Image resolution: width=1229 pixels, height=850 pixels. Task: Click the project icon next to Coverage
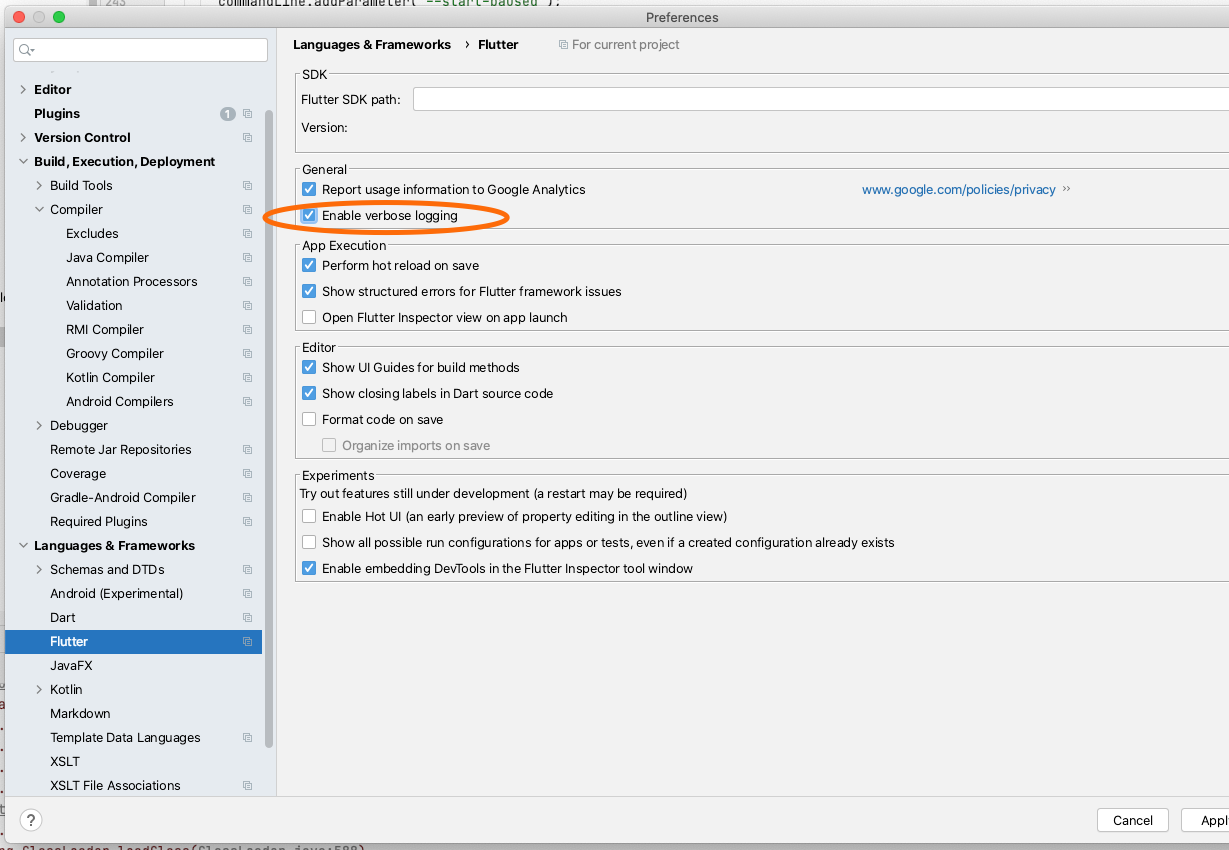[247, 473]
